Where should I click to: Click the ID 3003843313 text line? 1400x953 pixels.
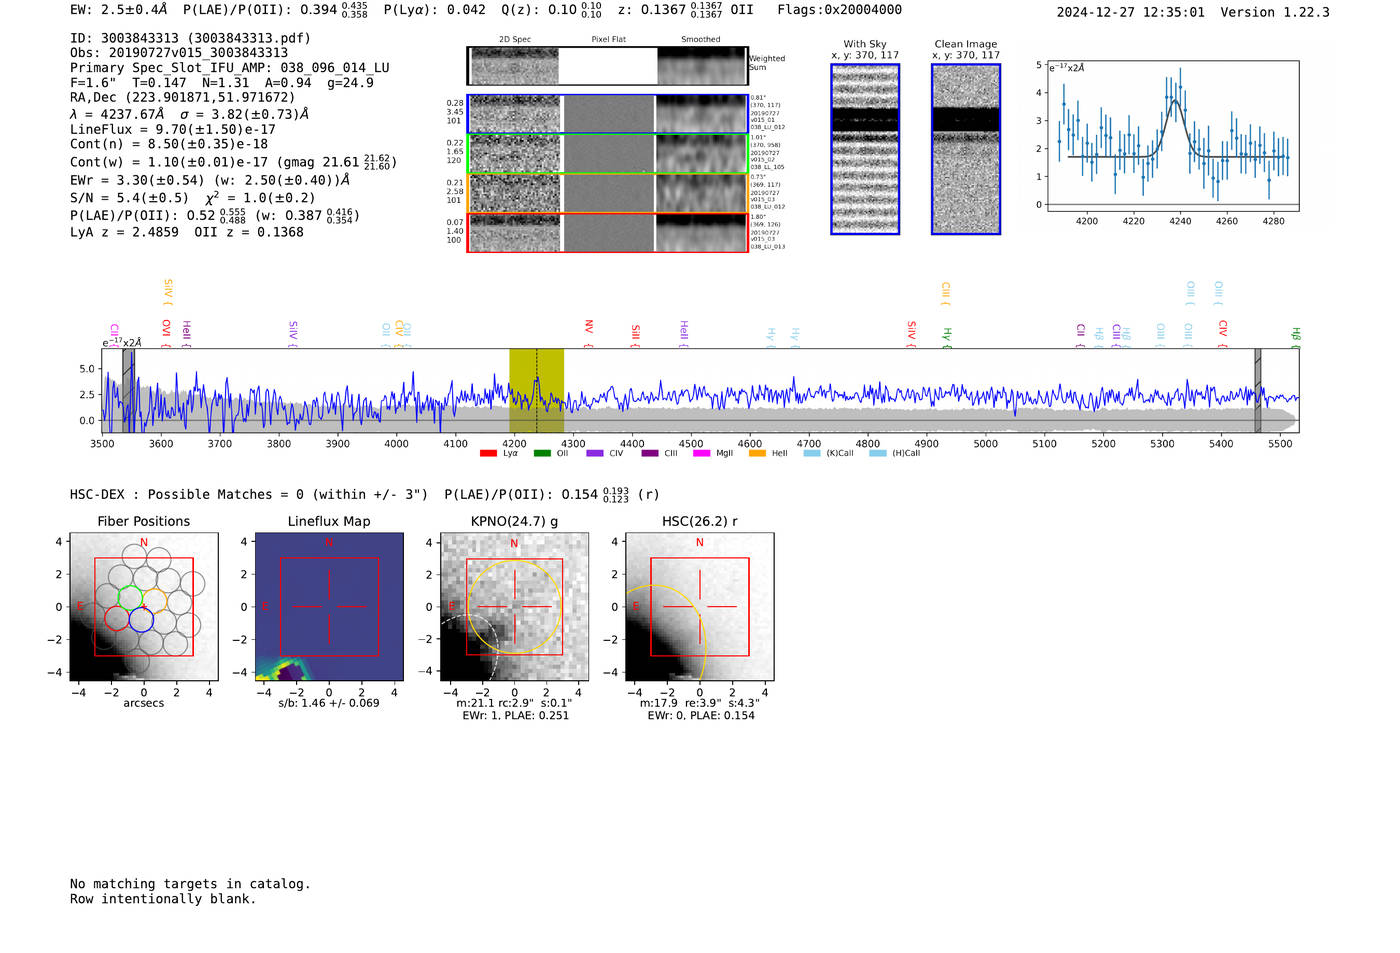click(x=190, y=38)
